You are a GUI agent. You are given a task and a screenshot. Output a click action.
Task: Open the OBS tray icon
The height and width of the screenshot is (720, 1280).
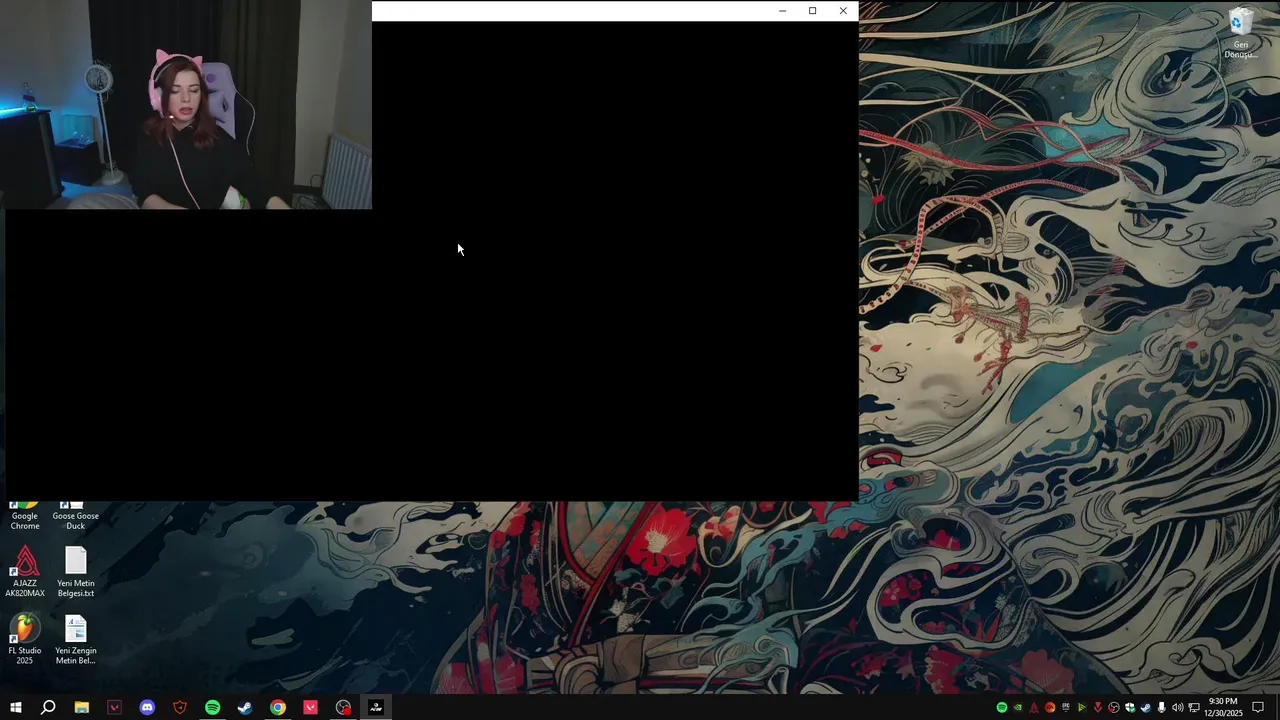tap(1114, 707)
